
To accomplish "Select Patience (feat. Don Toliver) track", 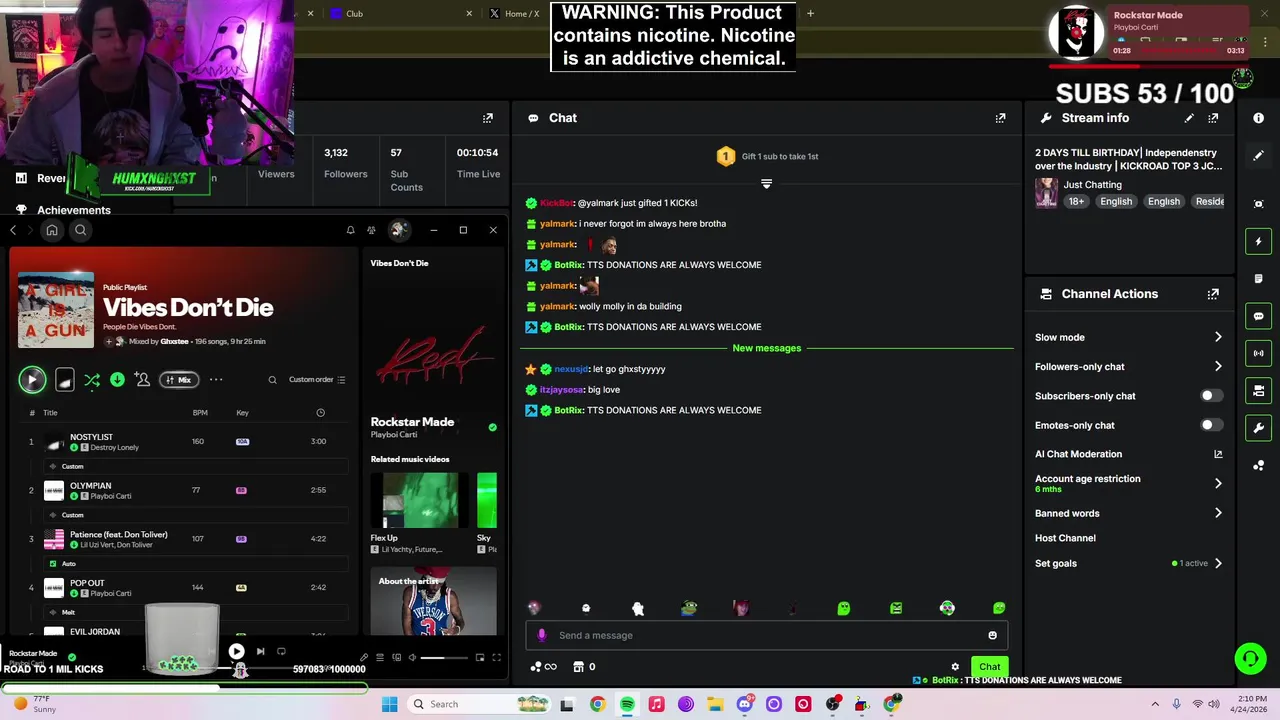I will point(119,535).
